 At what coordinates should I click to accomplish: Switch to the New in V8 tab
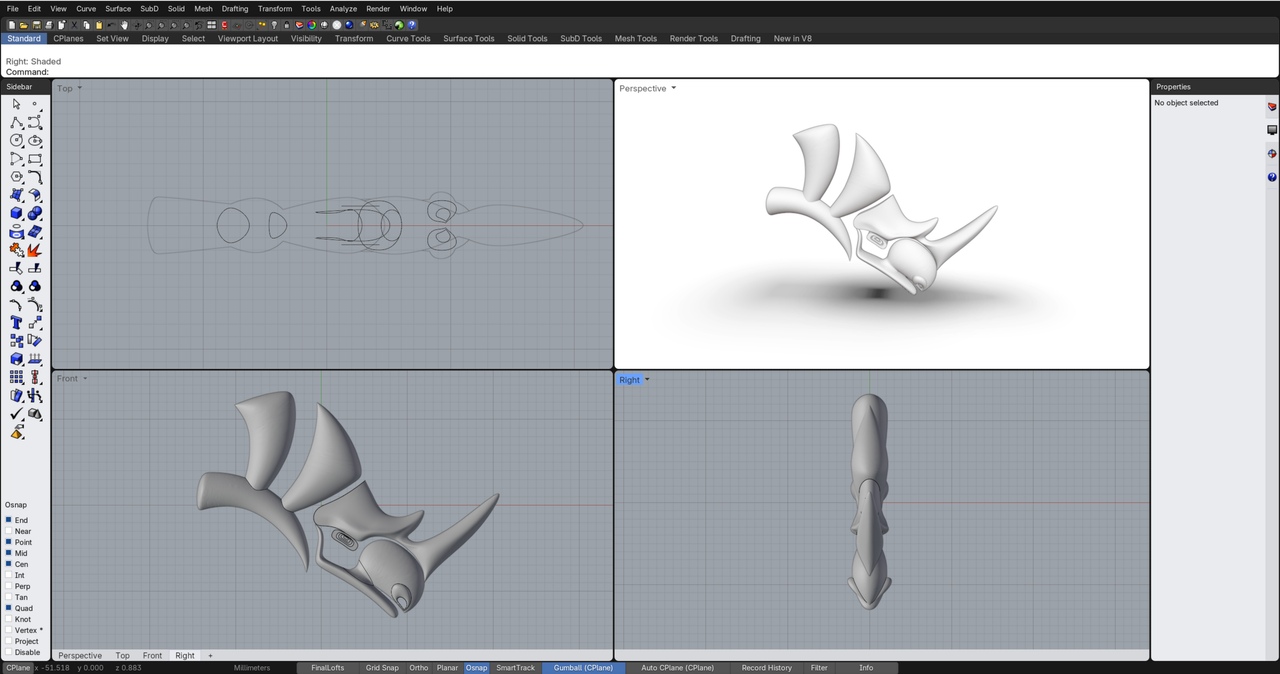point(793,38)
